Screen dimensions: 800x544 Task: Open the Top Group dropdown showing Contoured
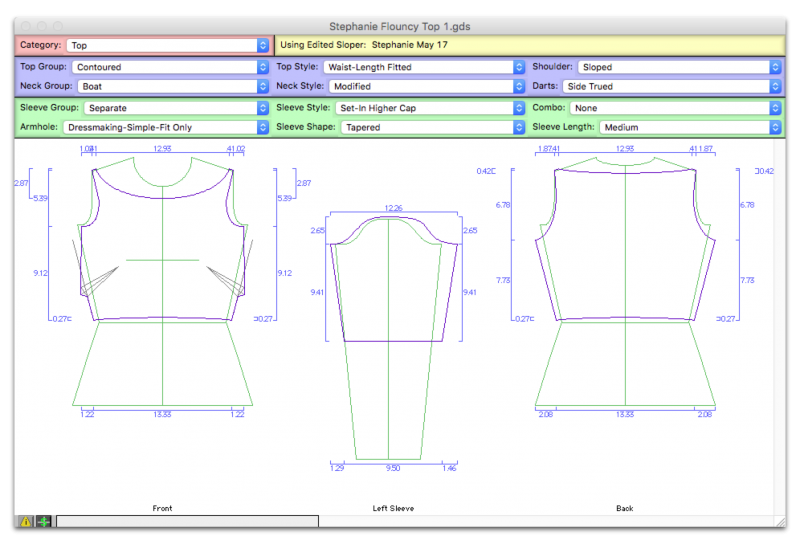(170, 67)
